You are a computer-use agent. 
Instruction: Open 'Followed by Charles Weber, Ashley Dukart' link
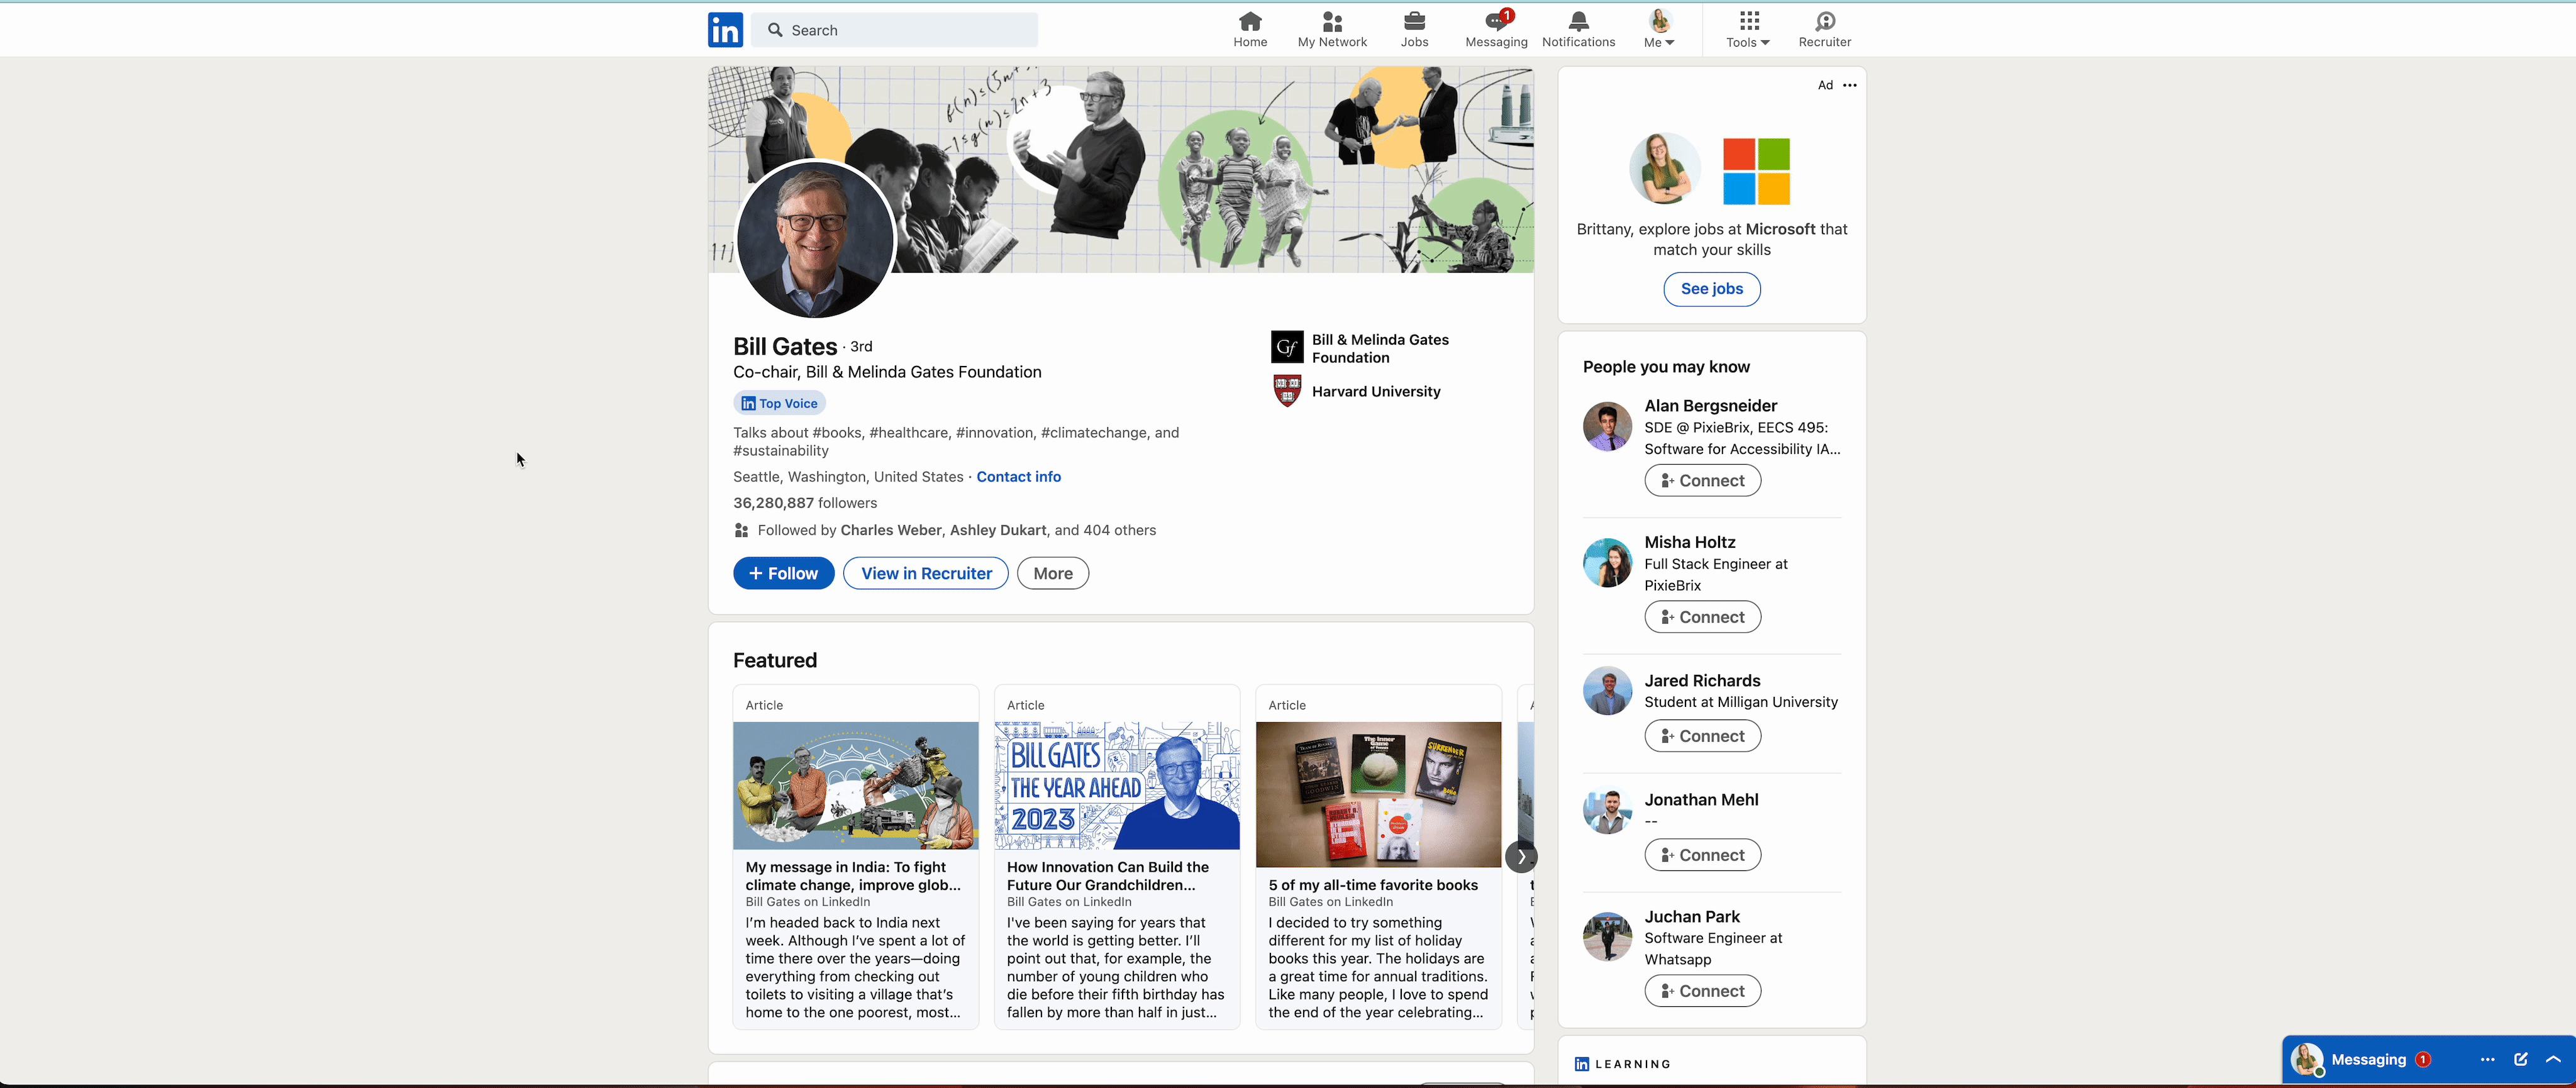pos(957,531)
